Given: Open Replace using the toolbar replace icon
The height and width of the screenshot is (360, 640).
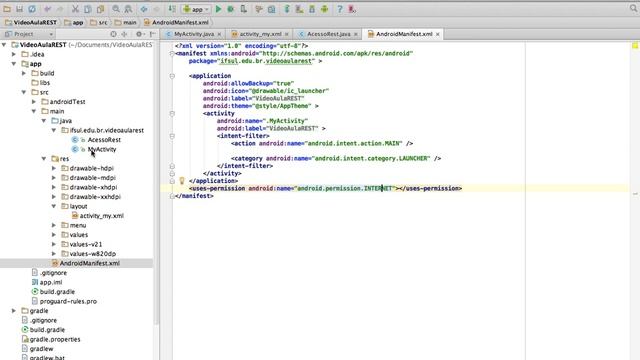Looking at the screenshot, I should click(x=128, y=9).
